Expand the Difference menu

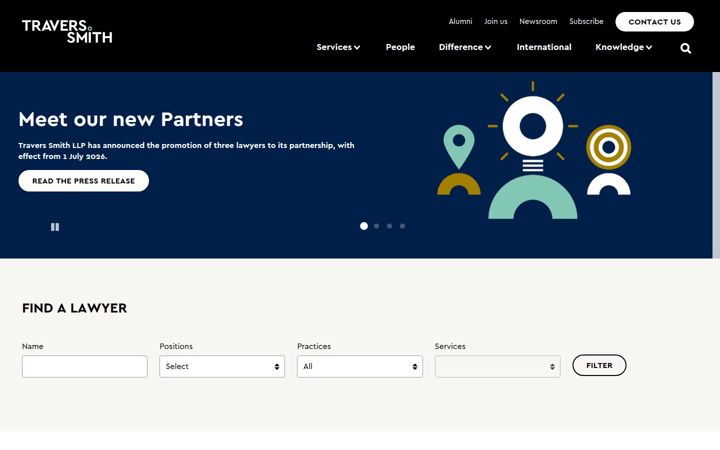click(465, 47)
